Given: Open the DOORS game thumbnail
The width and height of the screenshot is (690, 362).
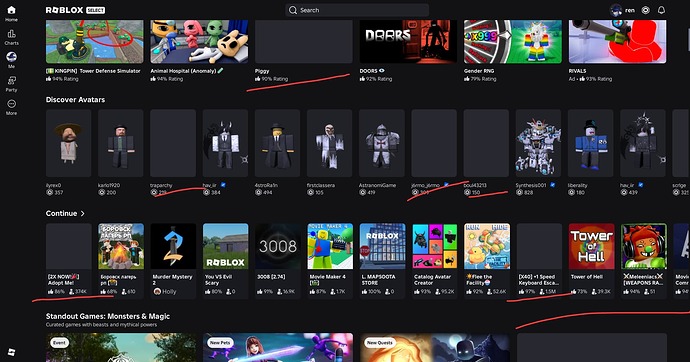Looking at the screenshot, I should click(x=408, y=41).
